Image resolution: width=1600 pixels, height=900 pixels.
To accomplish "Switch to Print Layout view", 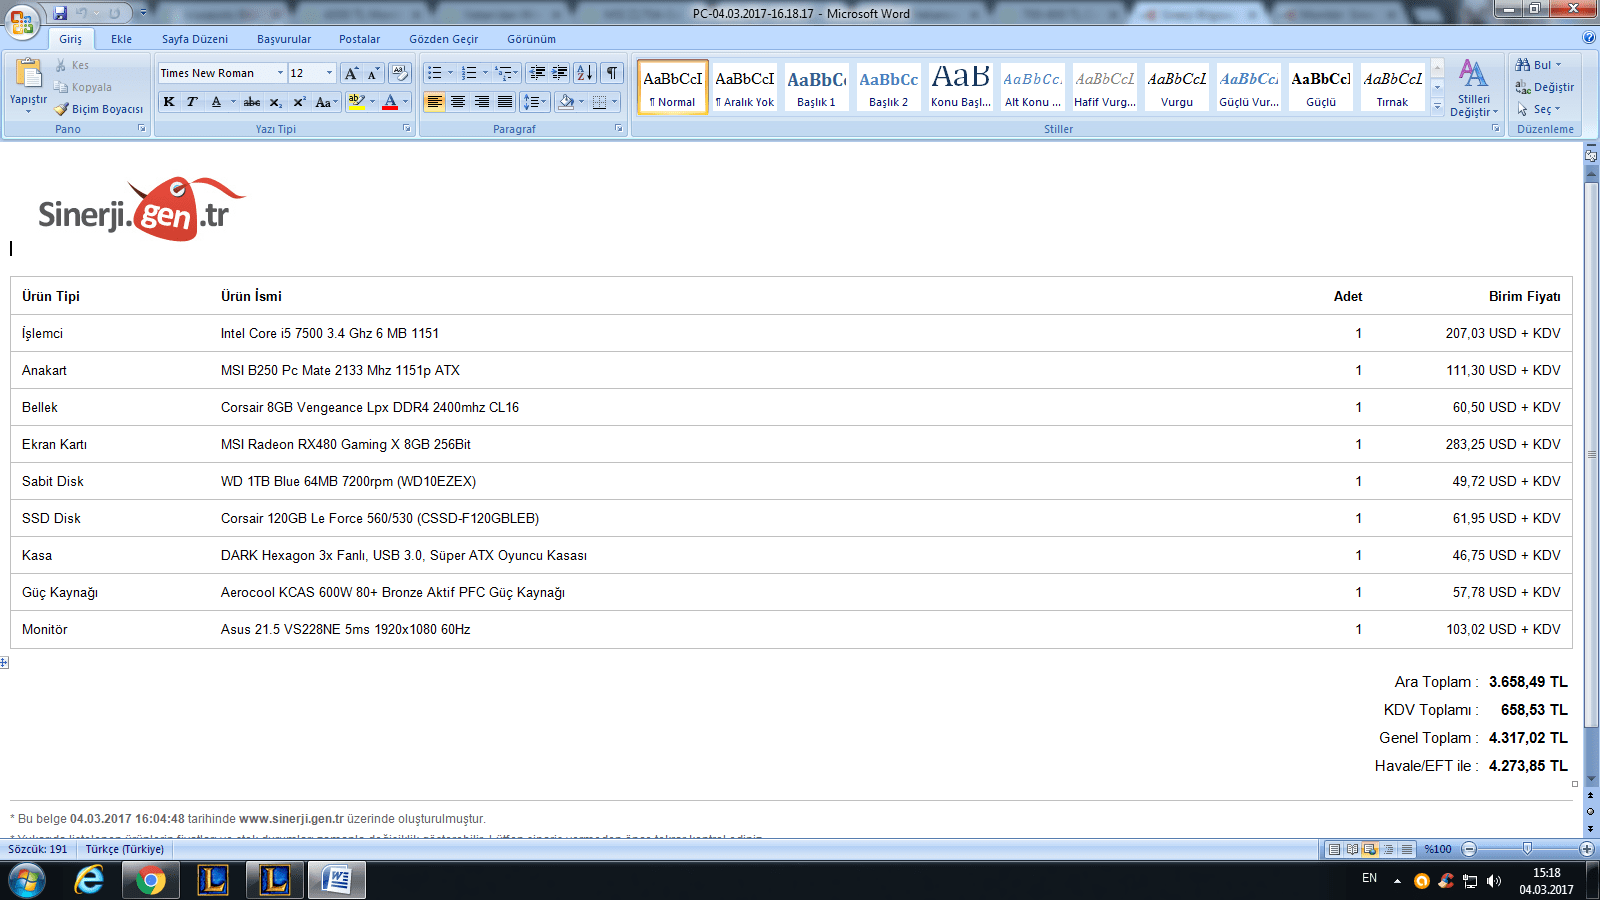I will click(x=1334, y=849).
